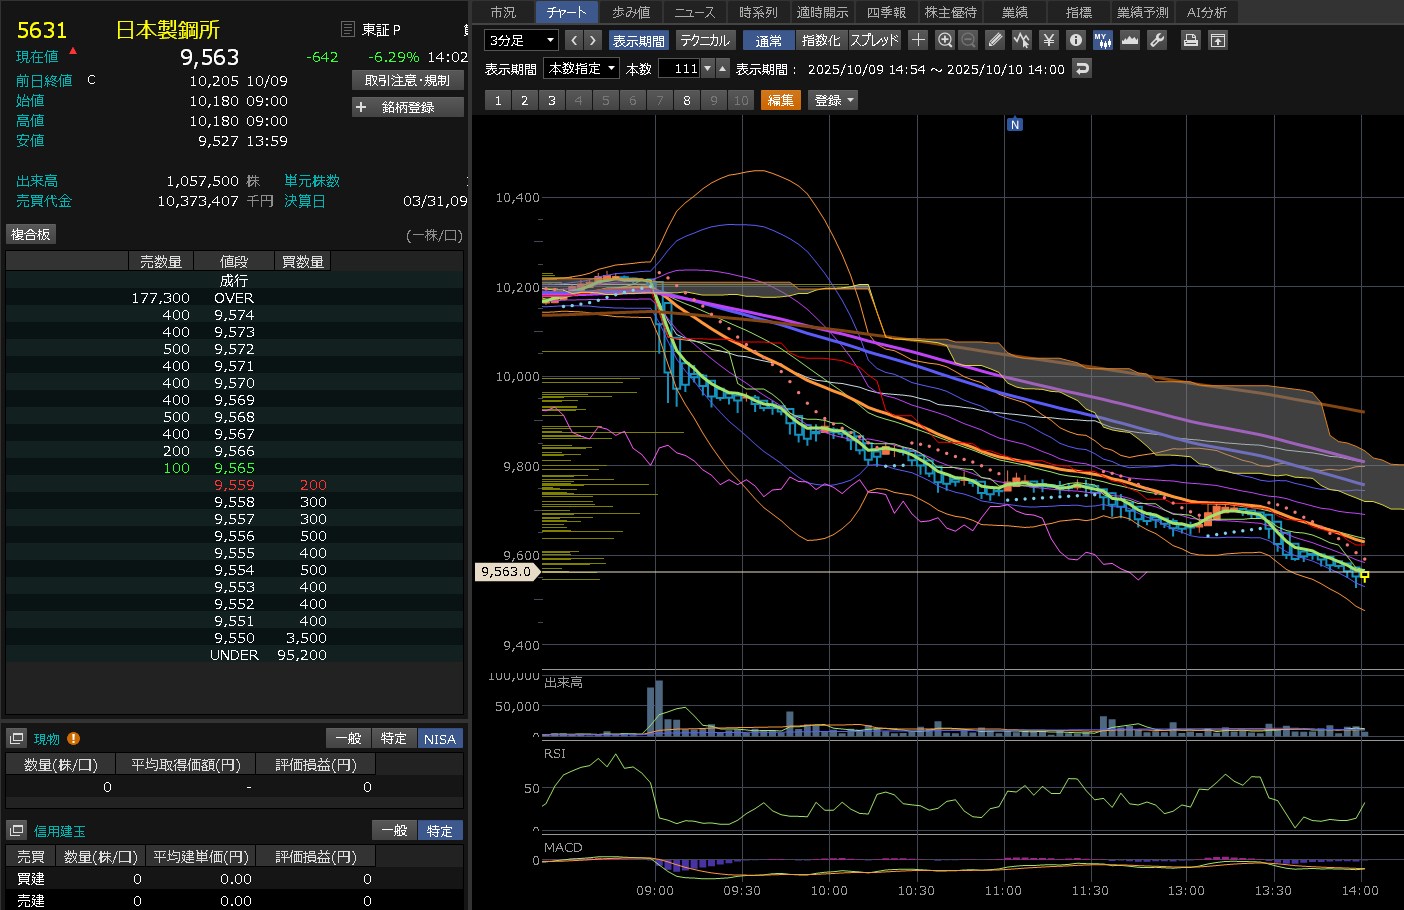The image size is (1404, 910).
Task: Switch chart to スプレッド mode
Action: [x=874, y=40]
